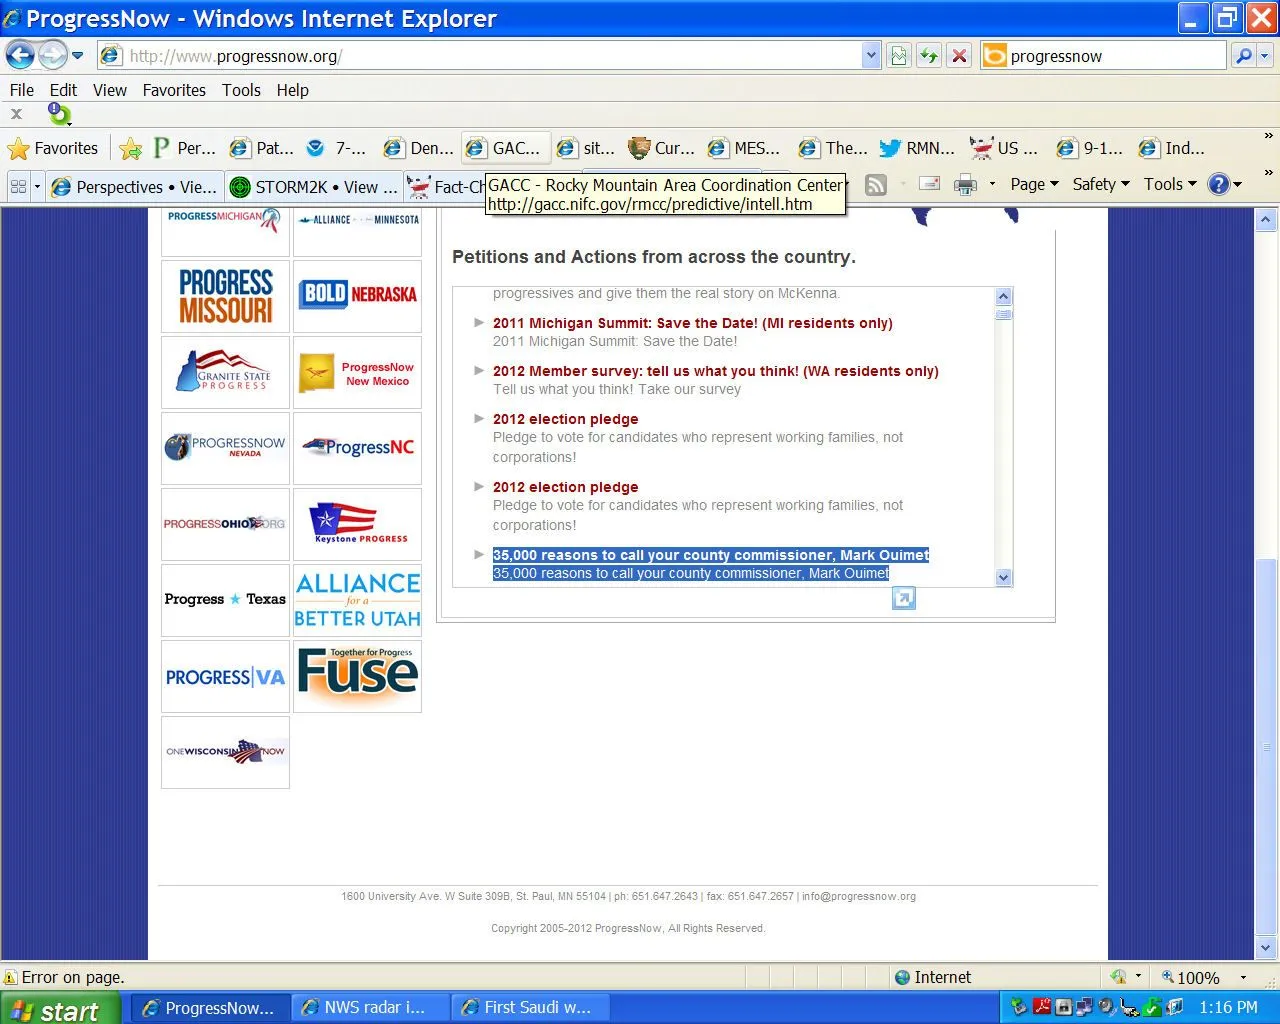Viewport: 1280px width, 1024px height.
Task: Expand the 2012 Member survey item arrow
Action: pyautogui.click(x=479, y=371)
